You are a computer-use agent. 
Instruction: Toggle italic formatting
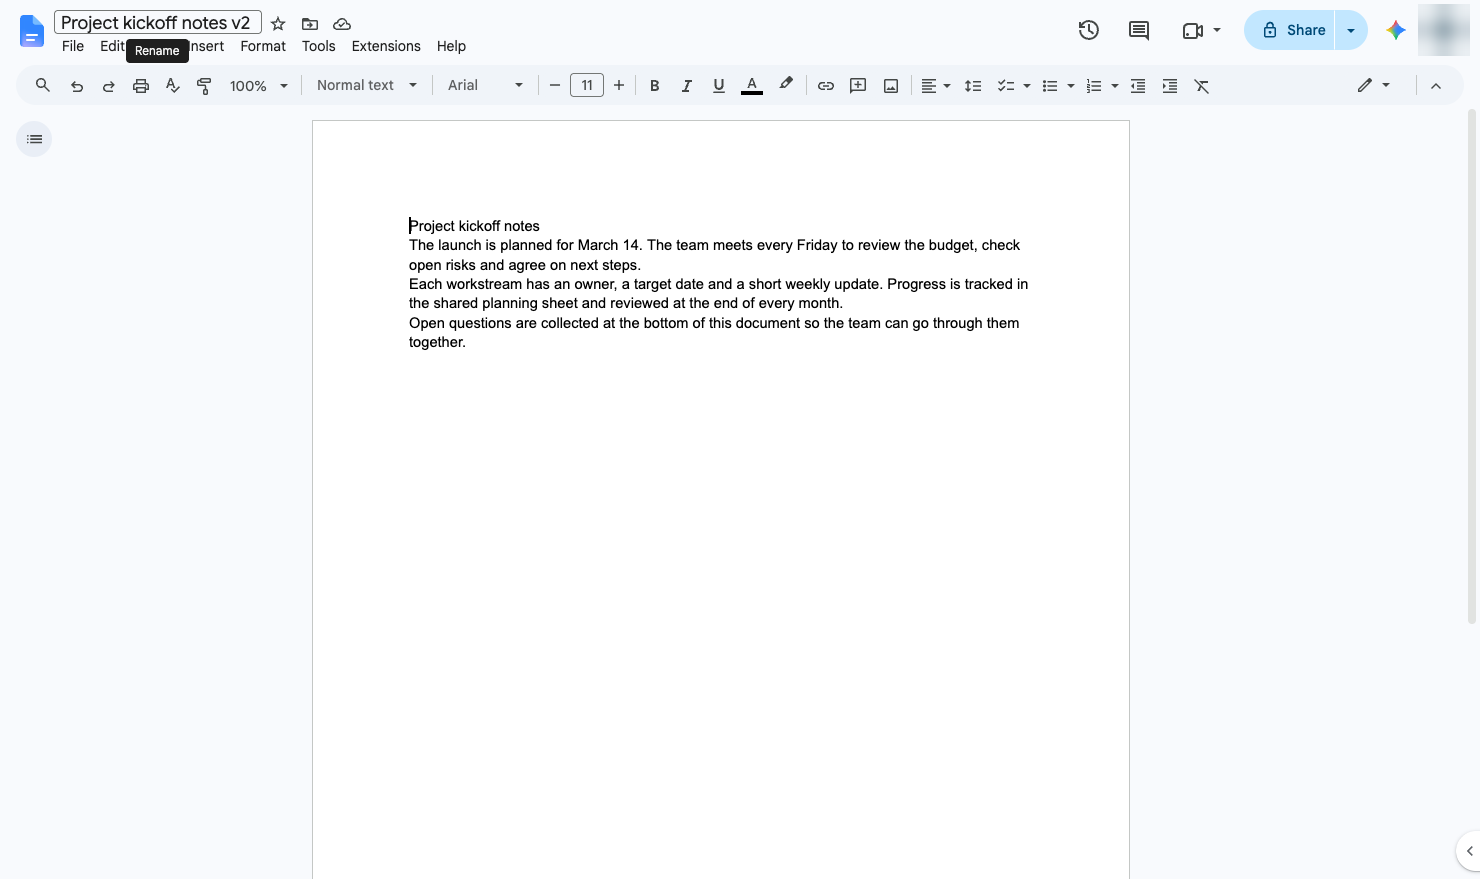click(x=687, y=86)
